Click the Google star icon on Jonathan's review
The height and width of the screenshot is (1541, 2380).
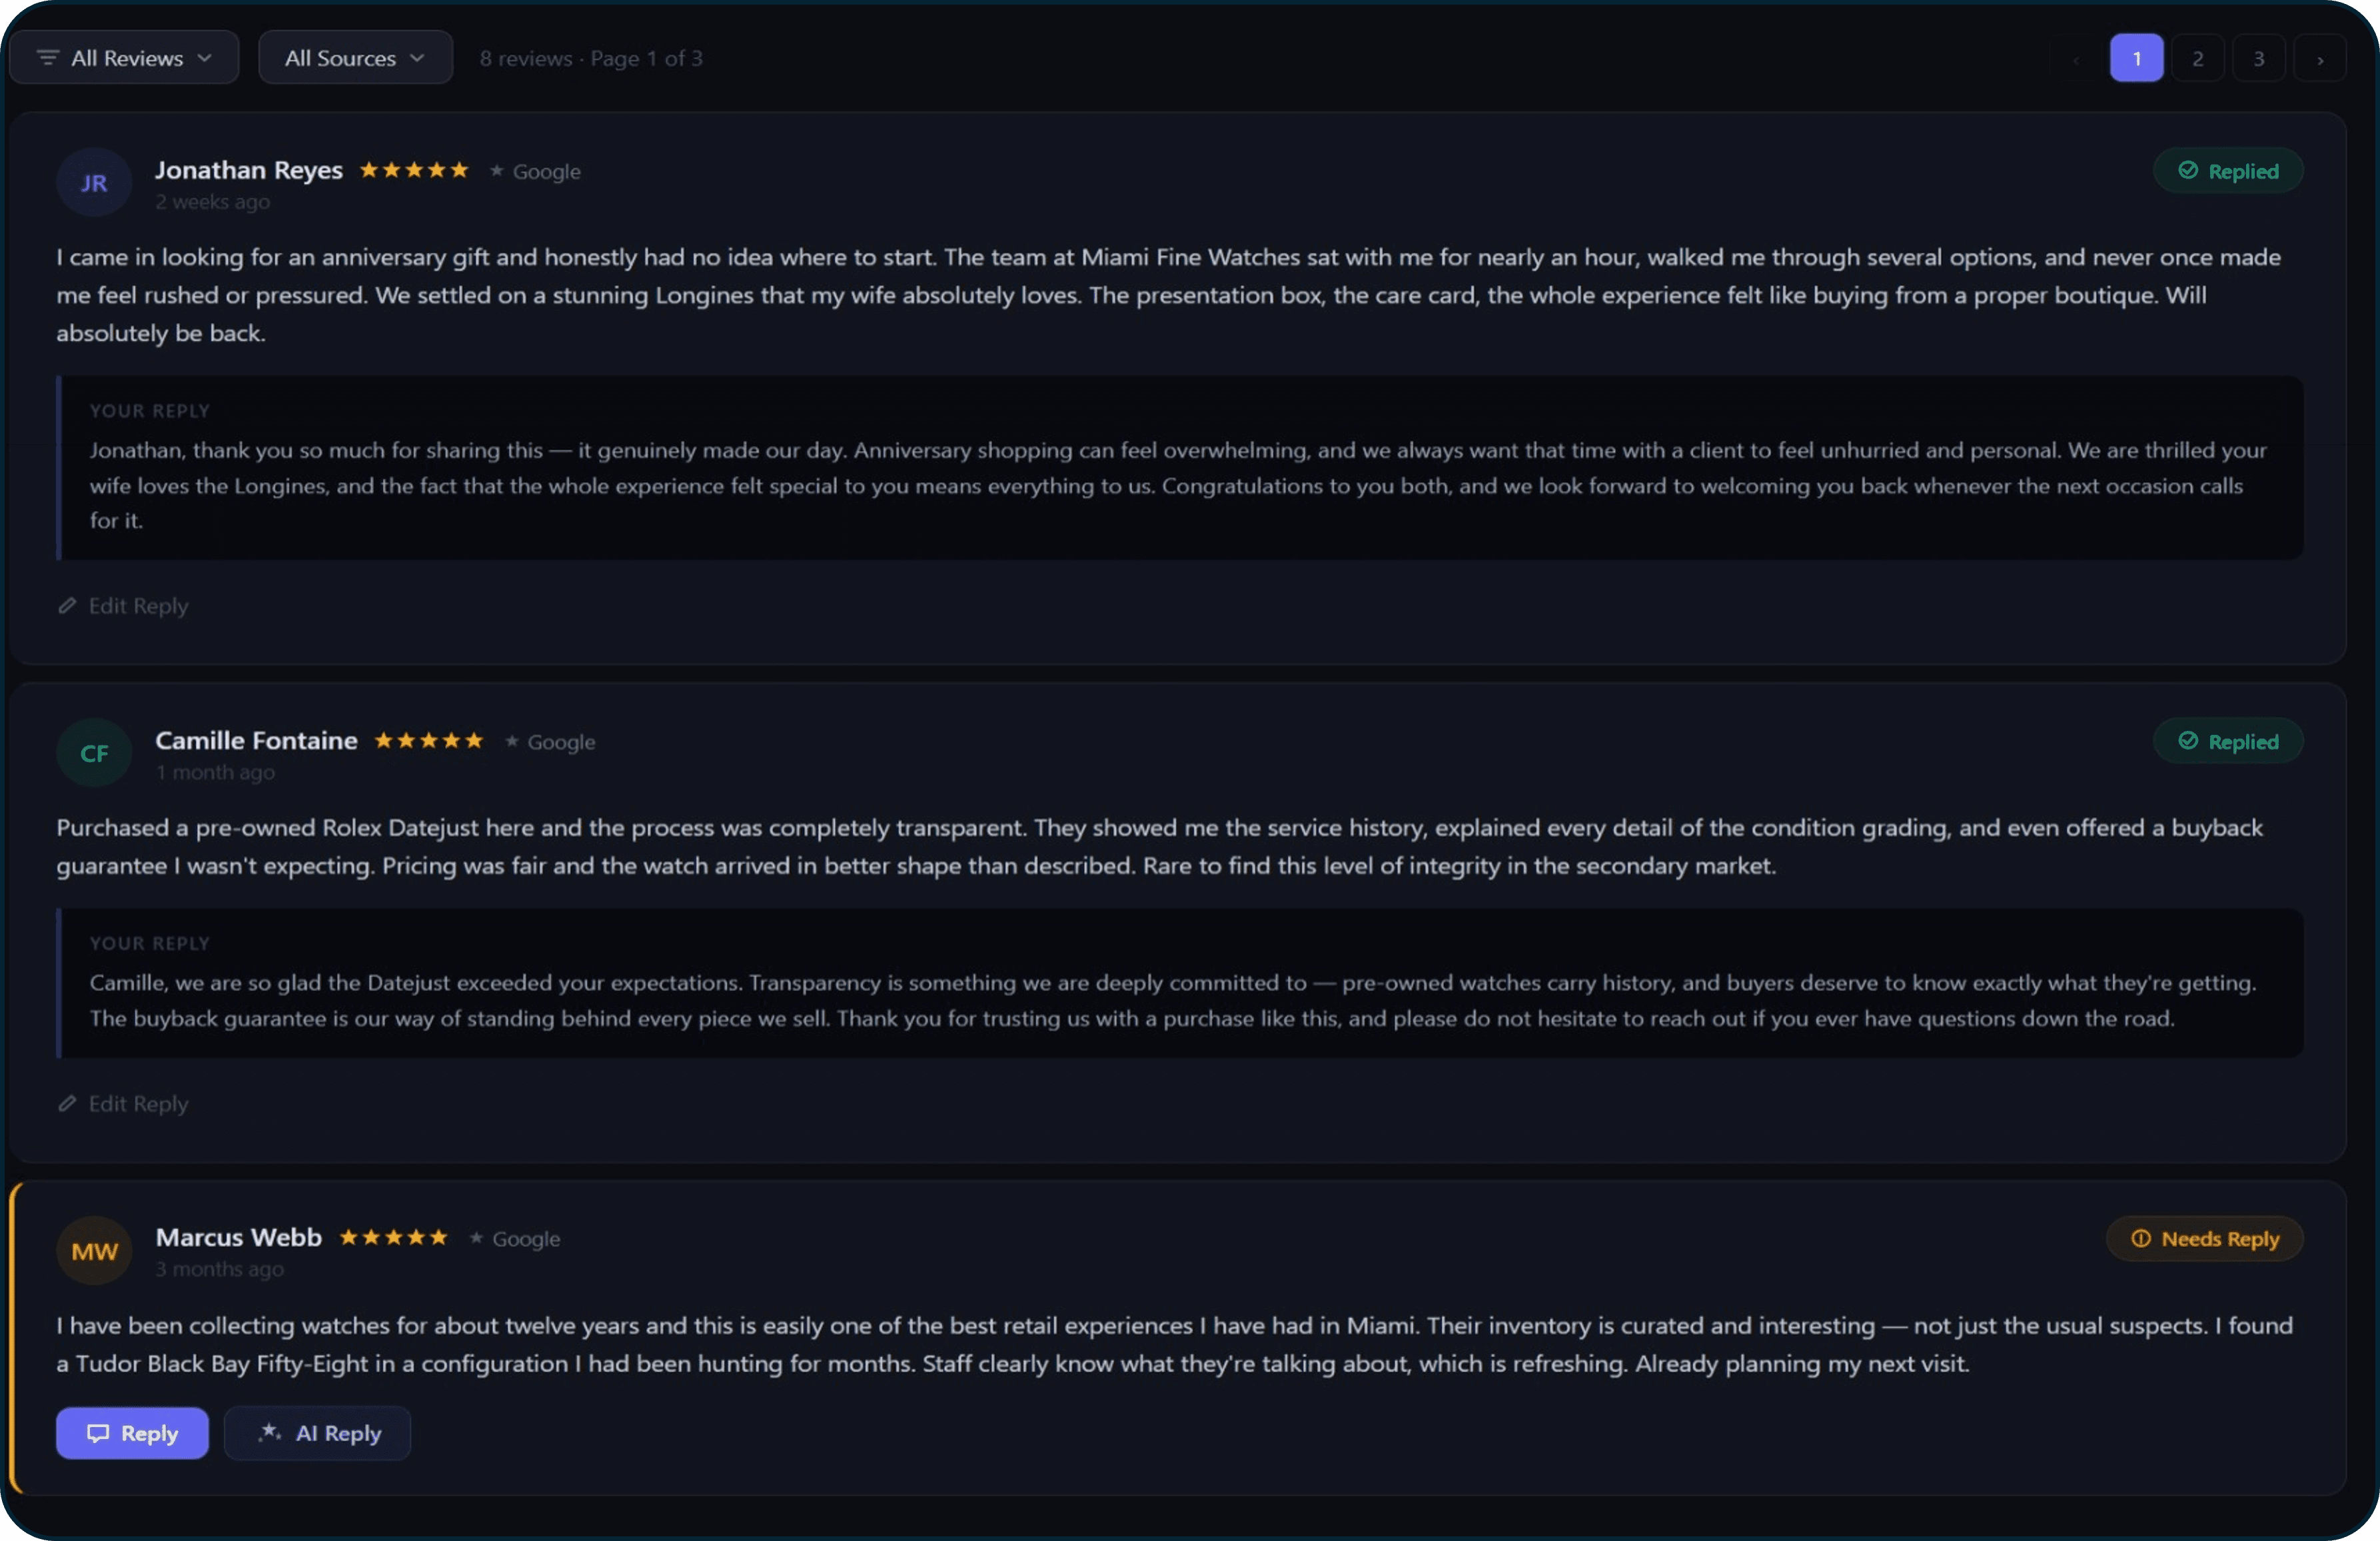[x=497, y=171]
